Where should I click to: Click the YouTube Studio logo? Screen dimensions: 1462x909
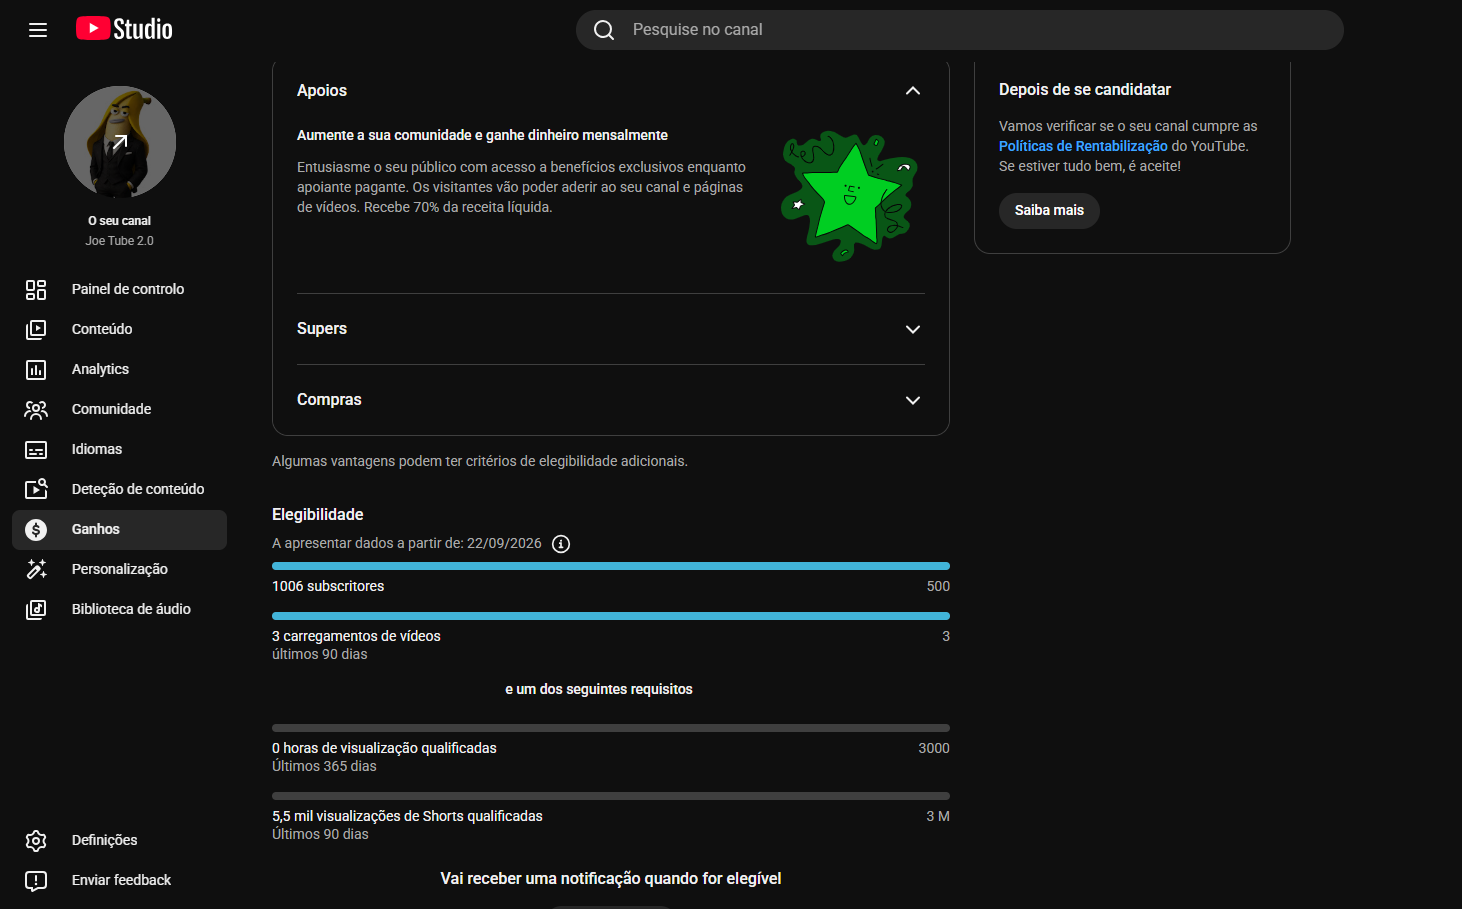(124, 29)
